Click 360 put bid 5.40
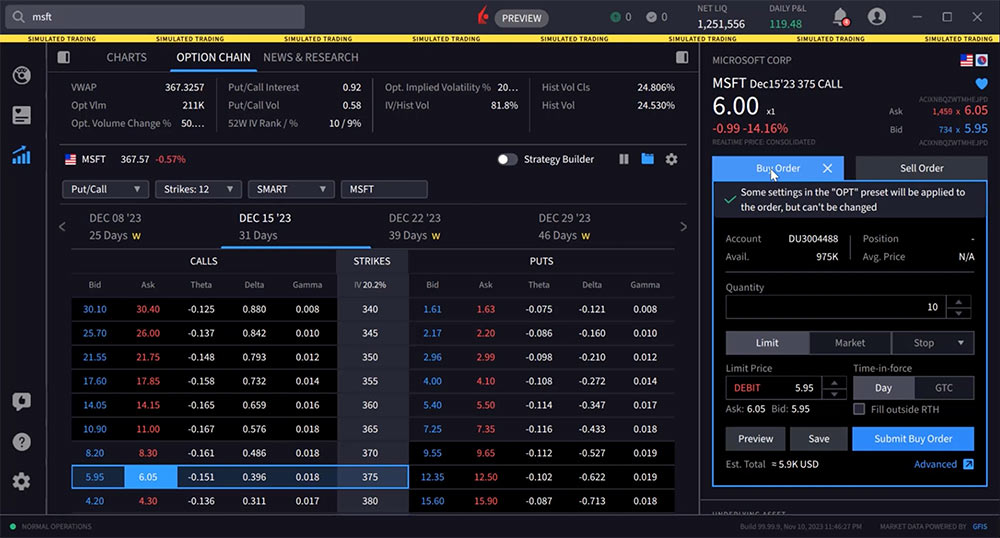Image resolution: width=1000 pixels, height=538 pixels. coord(432,405)
